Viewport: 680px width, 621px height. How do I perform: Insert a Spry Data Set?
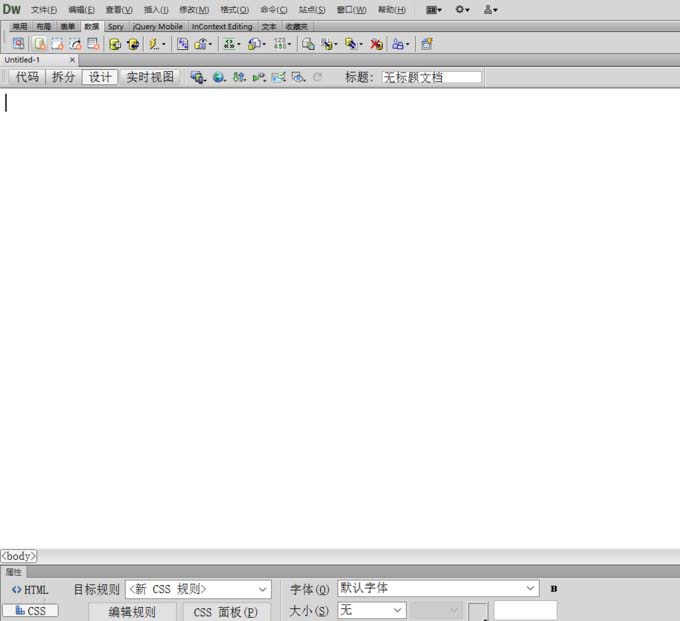[x=40, y=43]
